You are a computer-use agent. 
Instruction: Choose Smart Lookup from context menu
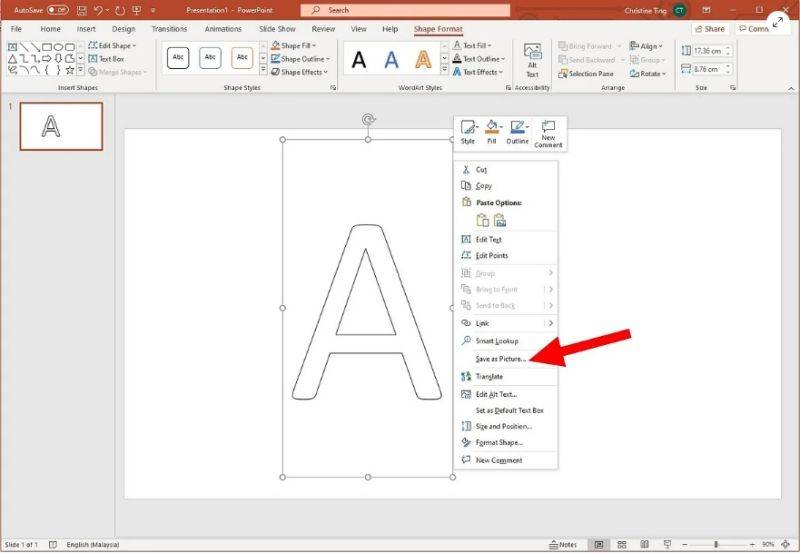tap(506, 341)
